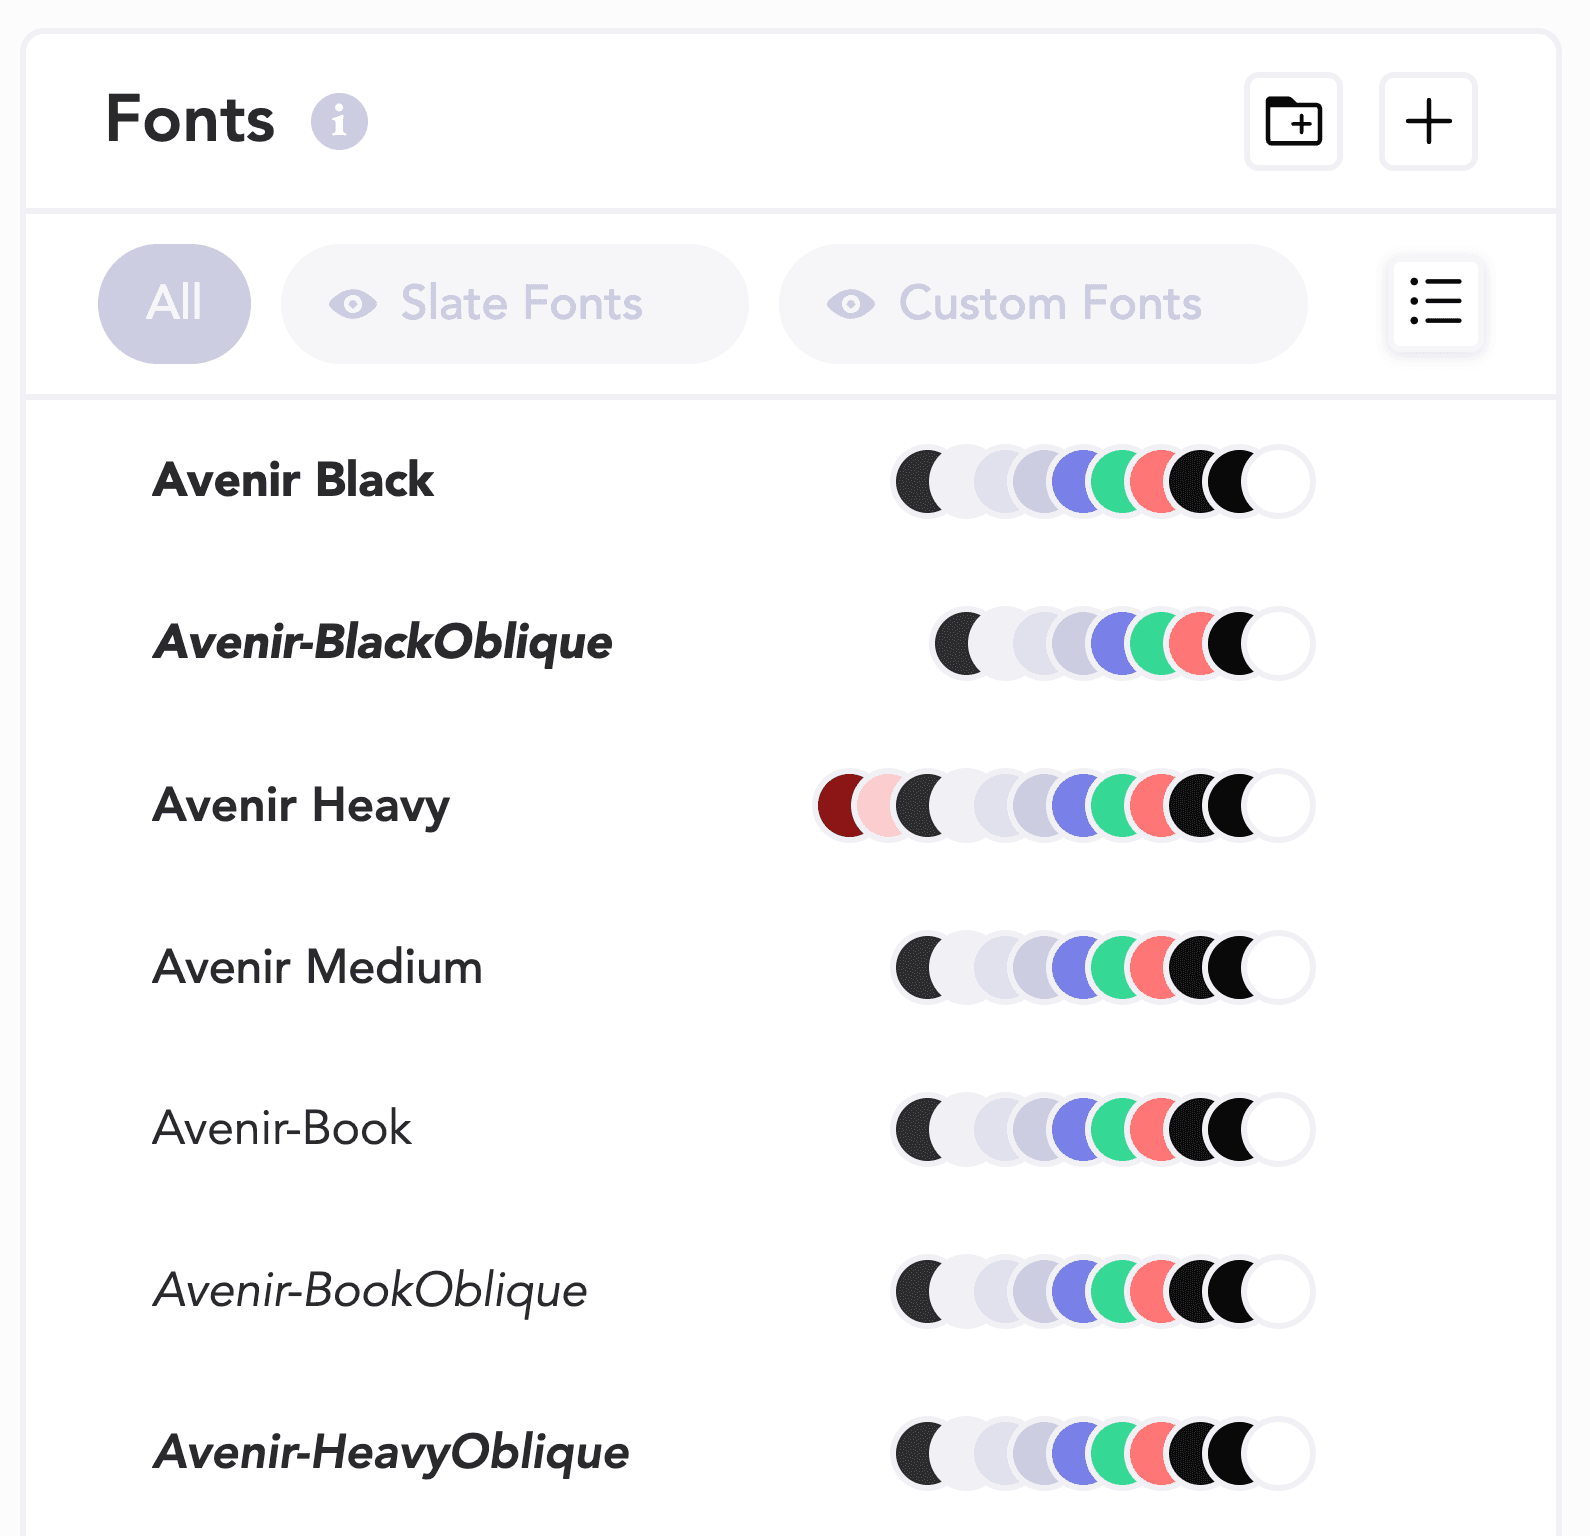Screen dimensions: 1590x1536
Task: Choose the Avenir-HeavyOblique font
Action: pyautogui.click(x=391, y=1453)
